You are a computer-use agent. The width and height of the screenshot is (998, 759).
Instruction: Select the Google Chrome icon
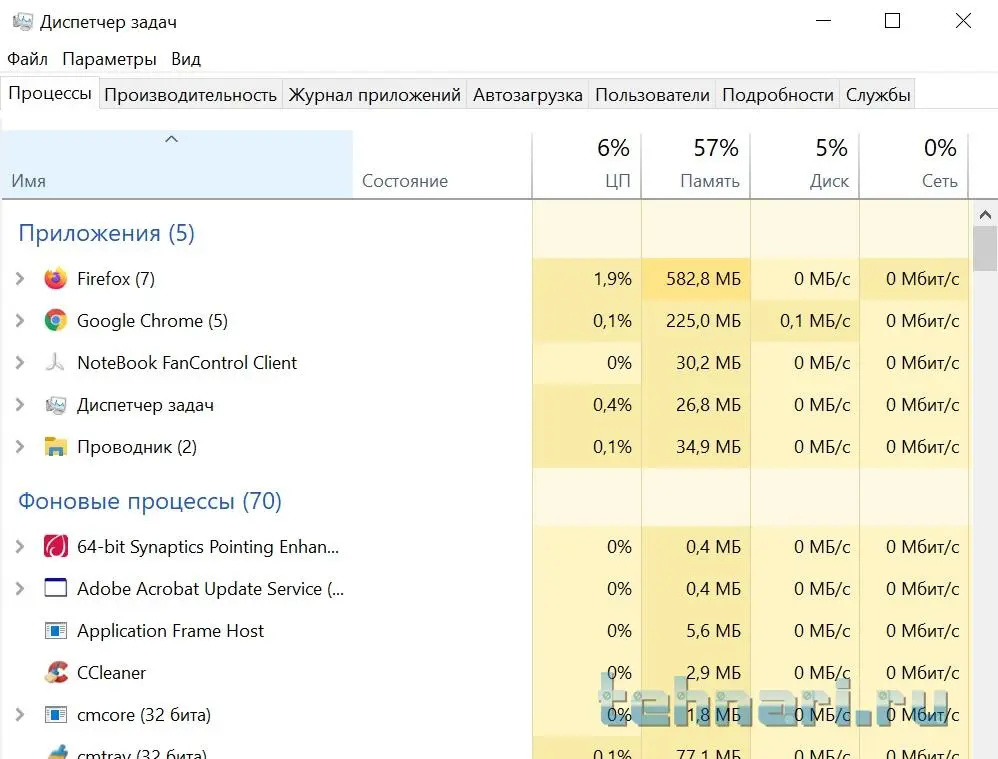[56, 321]
